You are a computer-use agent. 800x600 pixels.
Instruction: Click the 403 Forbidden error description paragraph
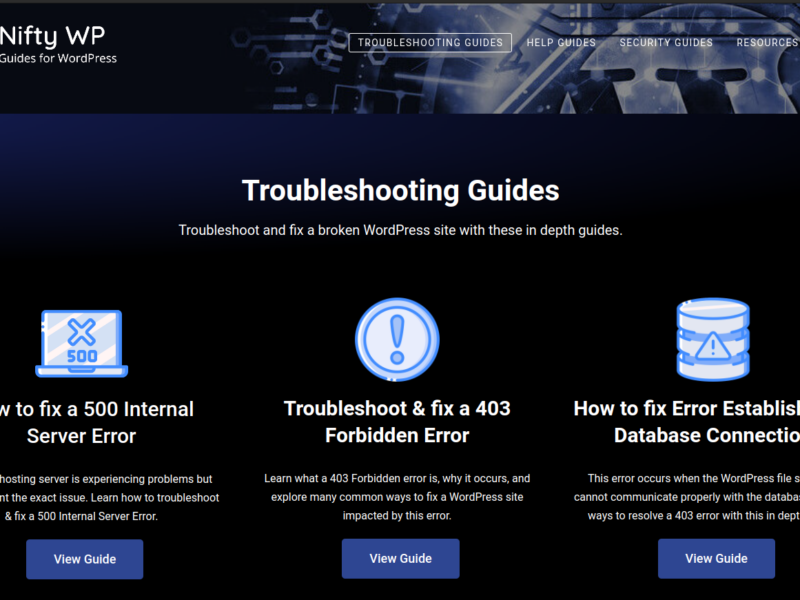click(397, 497)
